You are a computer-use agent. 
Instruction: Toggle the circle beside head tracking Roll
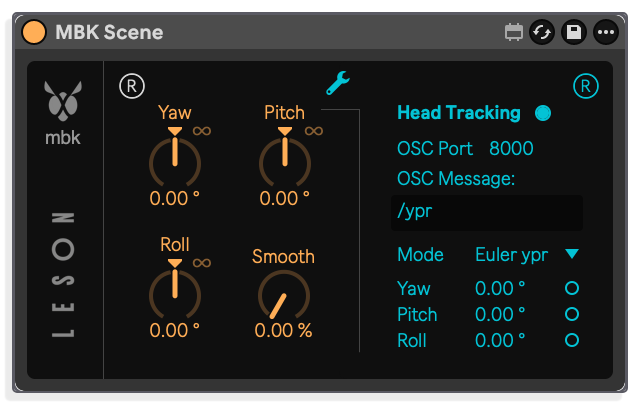point(572,340)
